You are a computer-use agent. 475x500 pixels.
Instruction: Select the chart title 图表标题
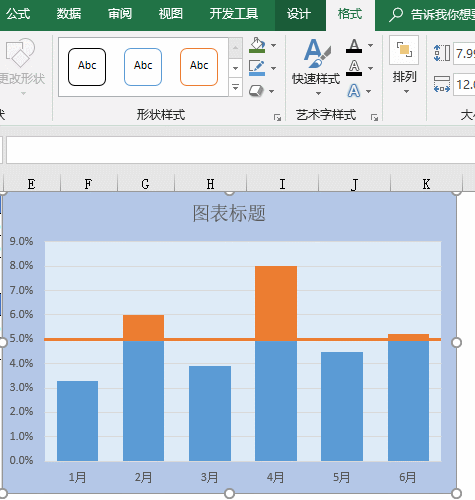pos(229,213)
